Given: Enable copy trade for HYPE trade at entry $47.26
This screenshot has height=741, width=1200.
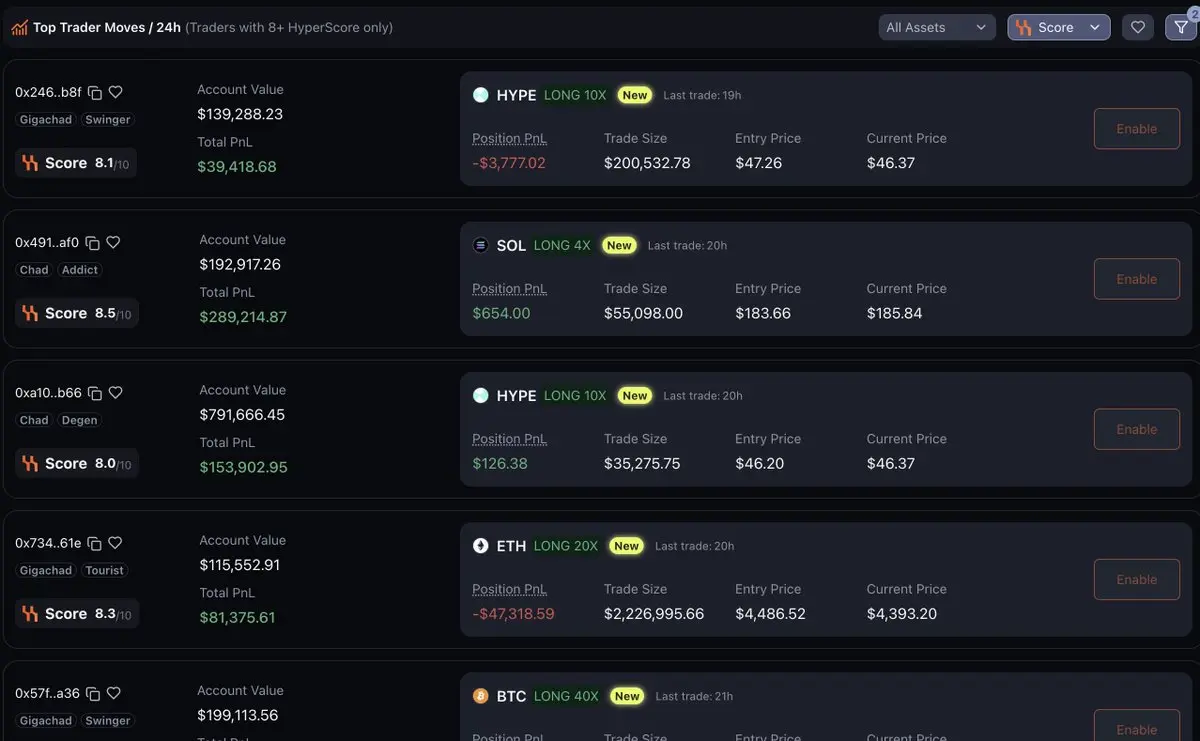Looking at the screenshot, I should tap(1137, 129).
